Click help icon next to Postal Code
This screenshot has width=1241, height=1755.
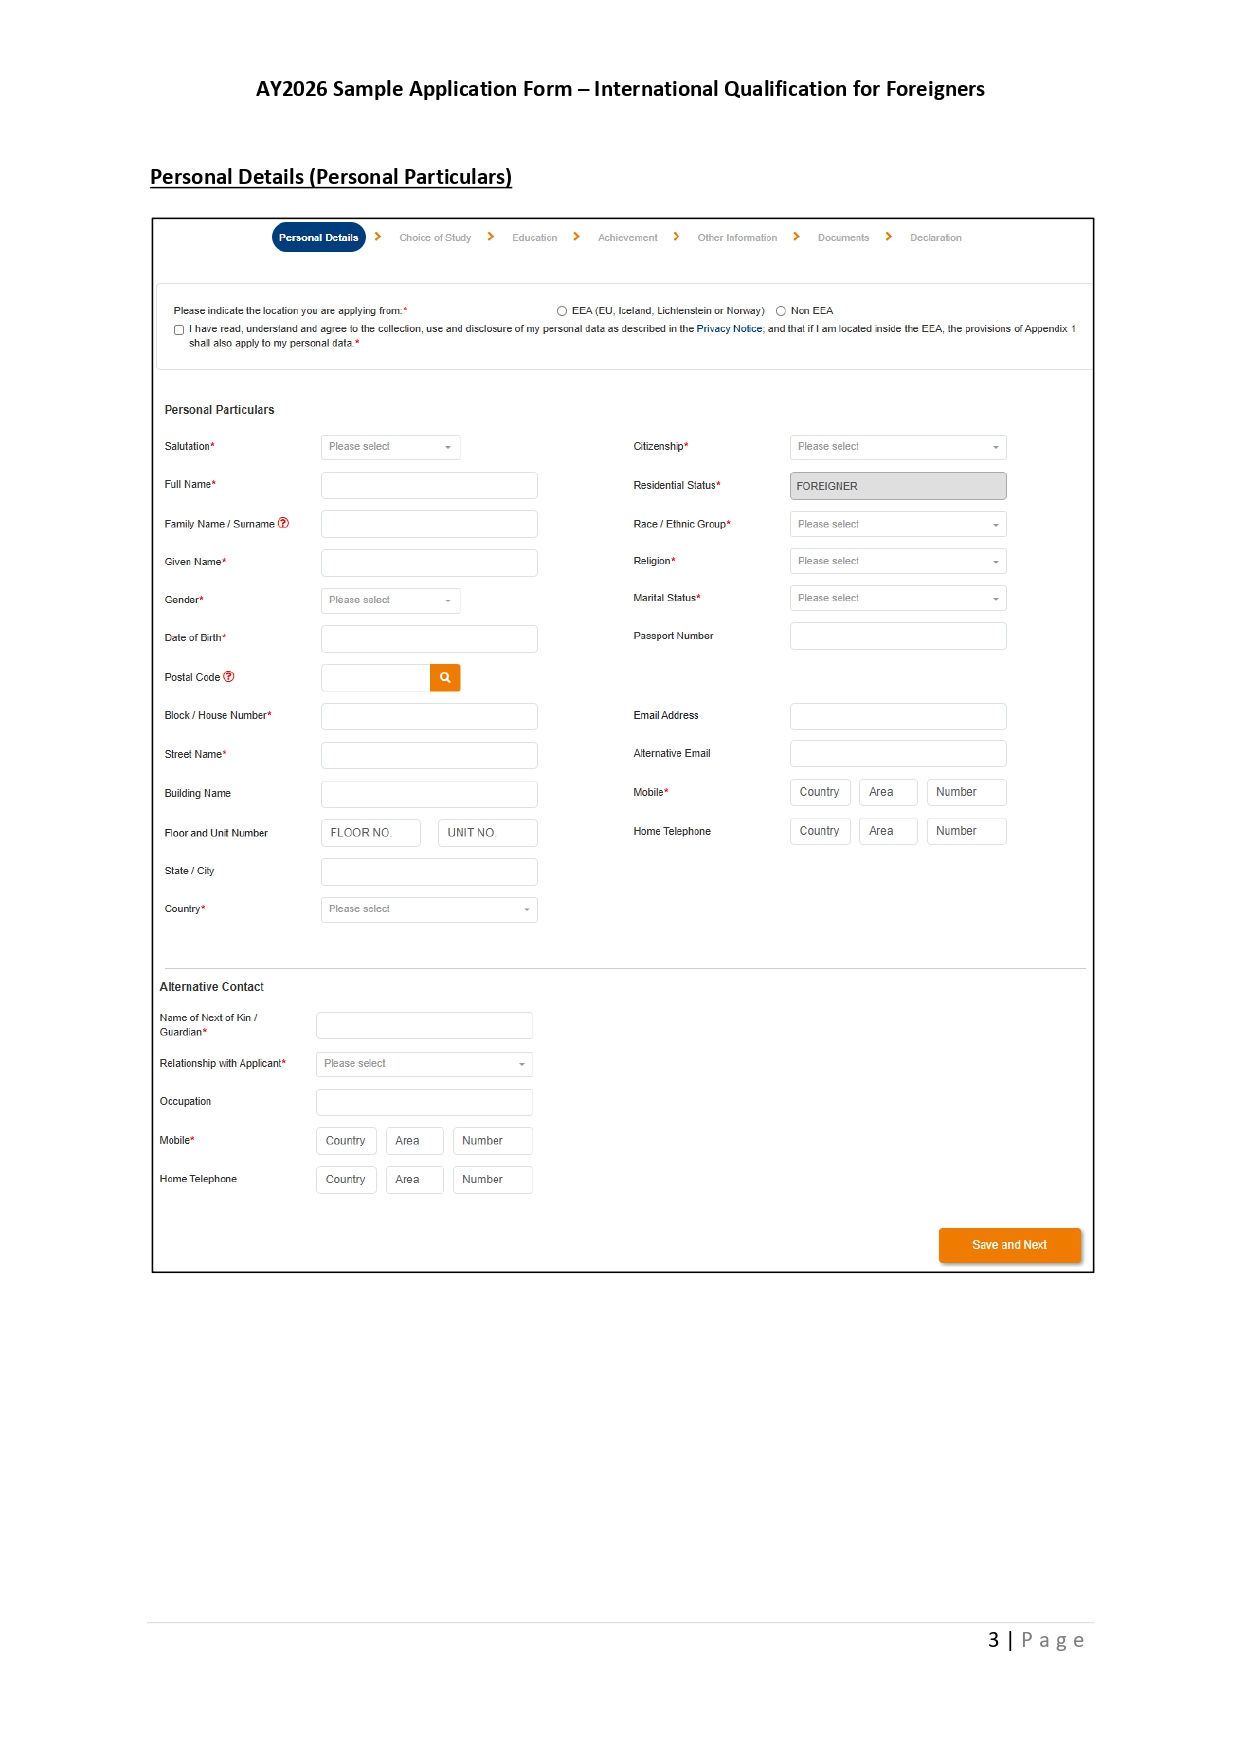tap(229, 677)
